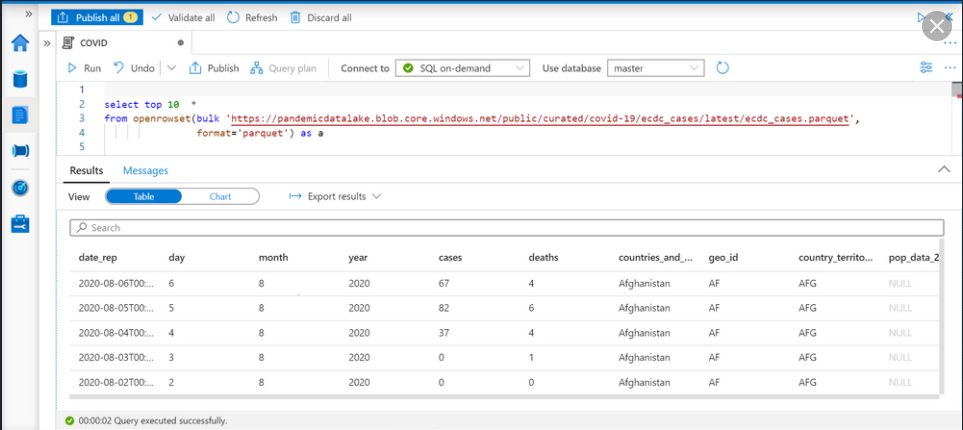Collapse the results panel with chevron
963x430 pixels.
tap(943, 170)
